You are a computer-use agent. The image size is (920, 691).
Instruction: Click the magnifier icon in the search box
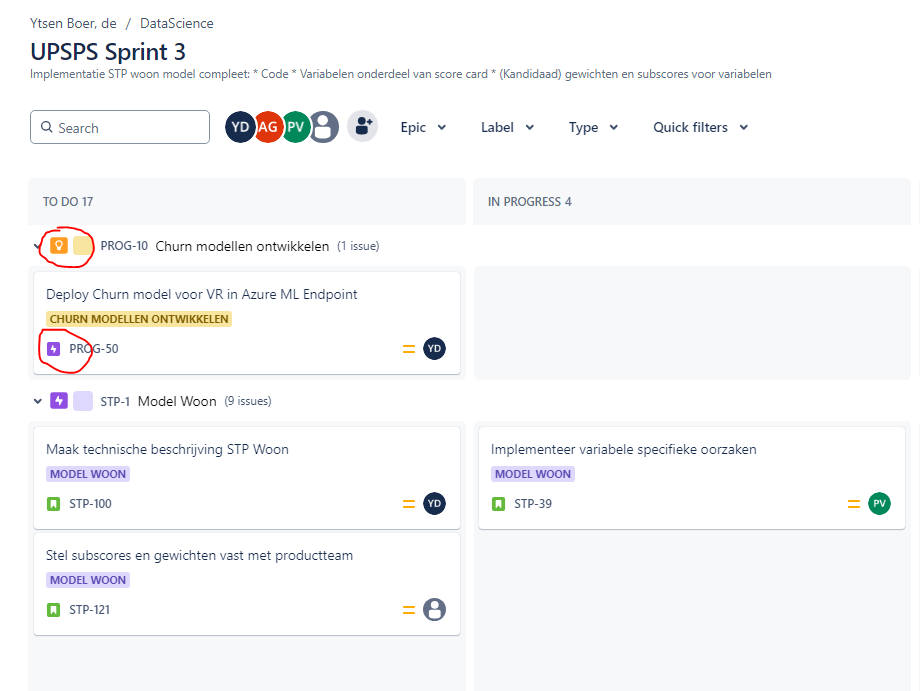tap(46, 127)
